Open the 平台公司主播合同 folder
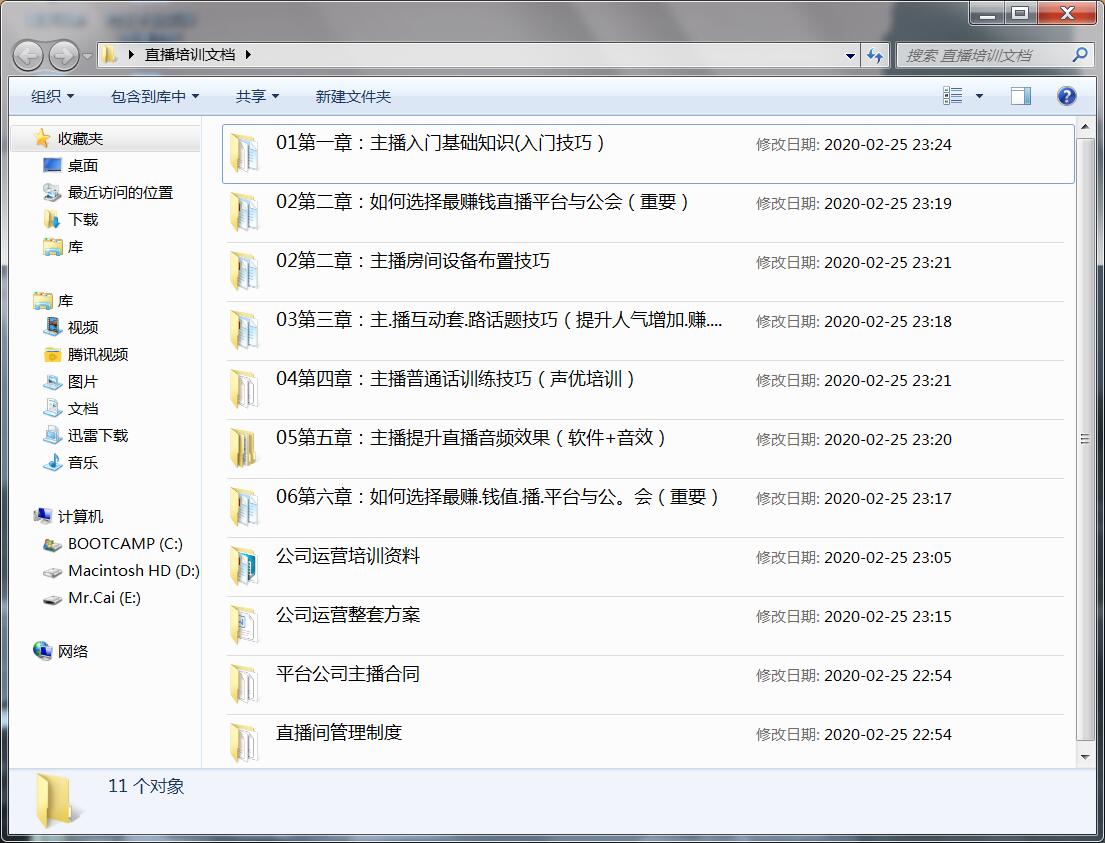This screenshot has width=1105, height=843. point(347,674)
